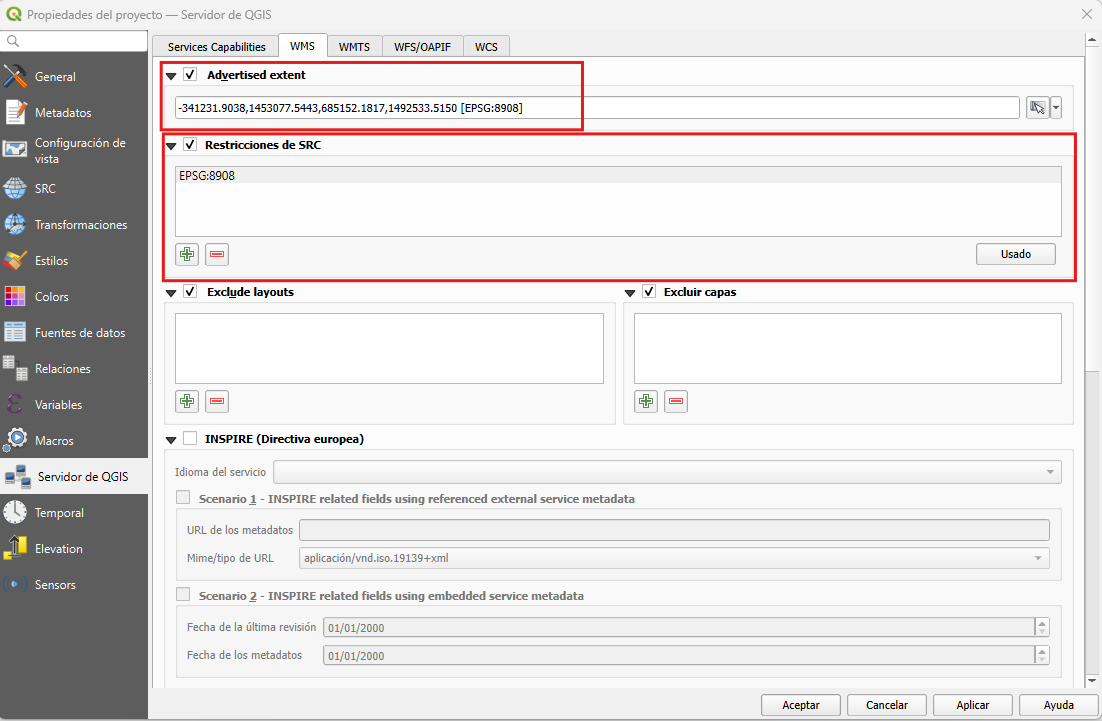Image resolution: width=1102 pixels, height=721 pixels.
Task: Select the Metadatos sidebar icon
Action: coord(16,112)
